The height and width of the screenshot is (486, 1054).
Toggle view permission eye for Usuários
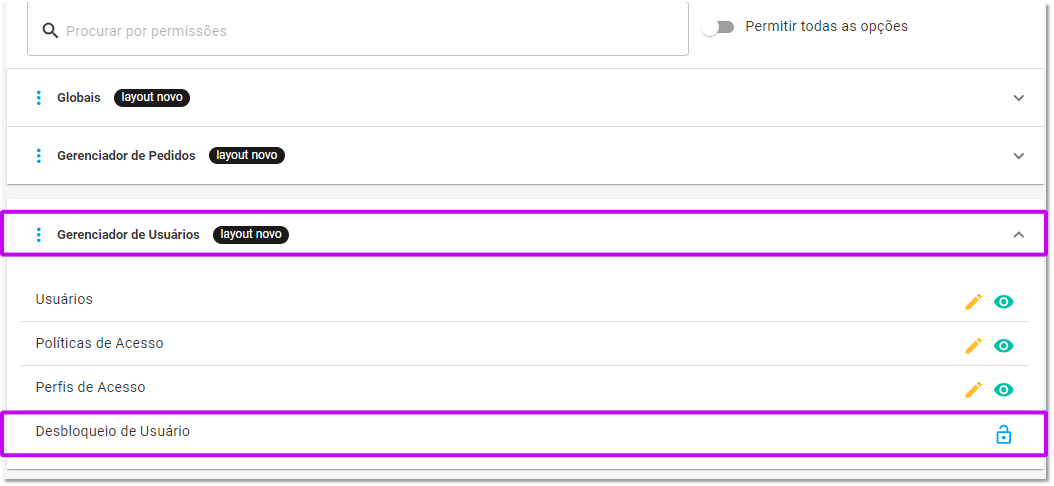(1004, 302)
